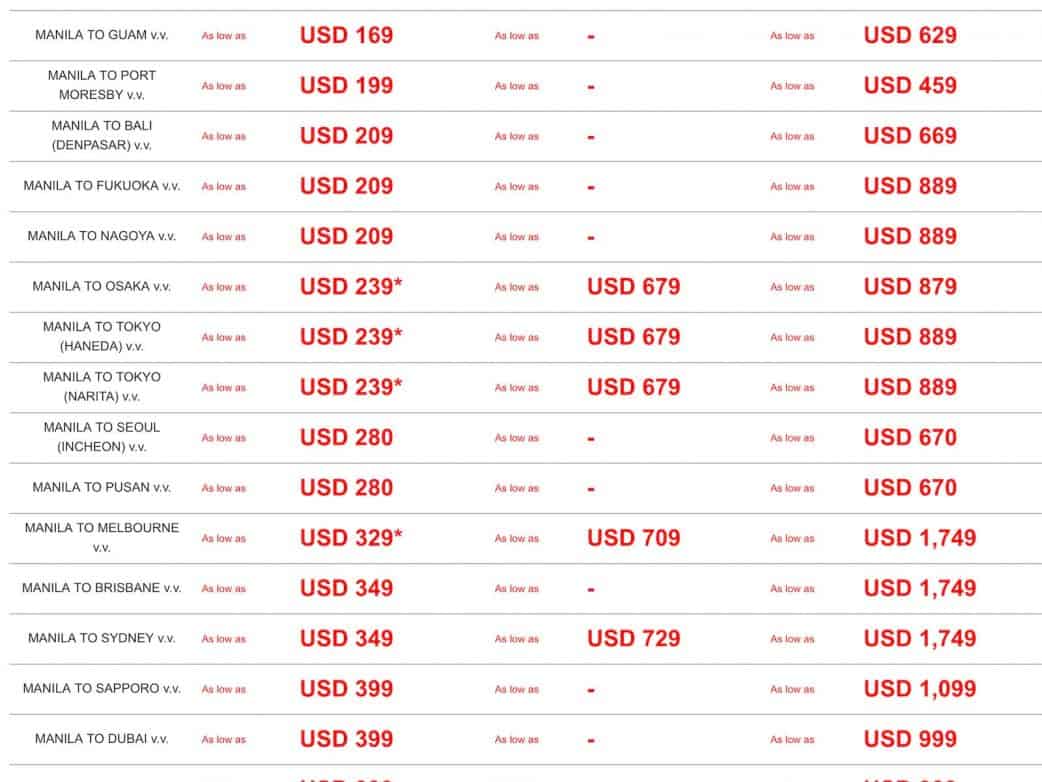Click the USD 709 Melbourne fare
Screen dimensions: 1042x782
(633, 538)
